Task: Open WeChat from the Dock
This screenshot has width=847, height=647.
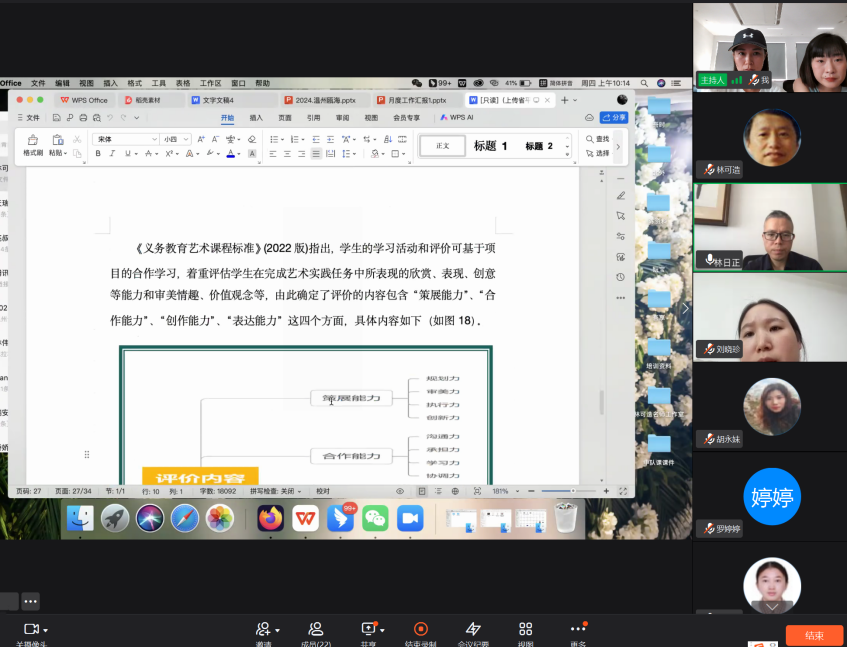Action: click(x=375, y=517)
